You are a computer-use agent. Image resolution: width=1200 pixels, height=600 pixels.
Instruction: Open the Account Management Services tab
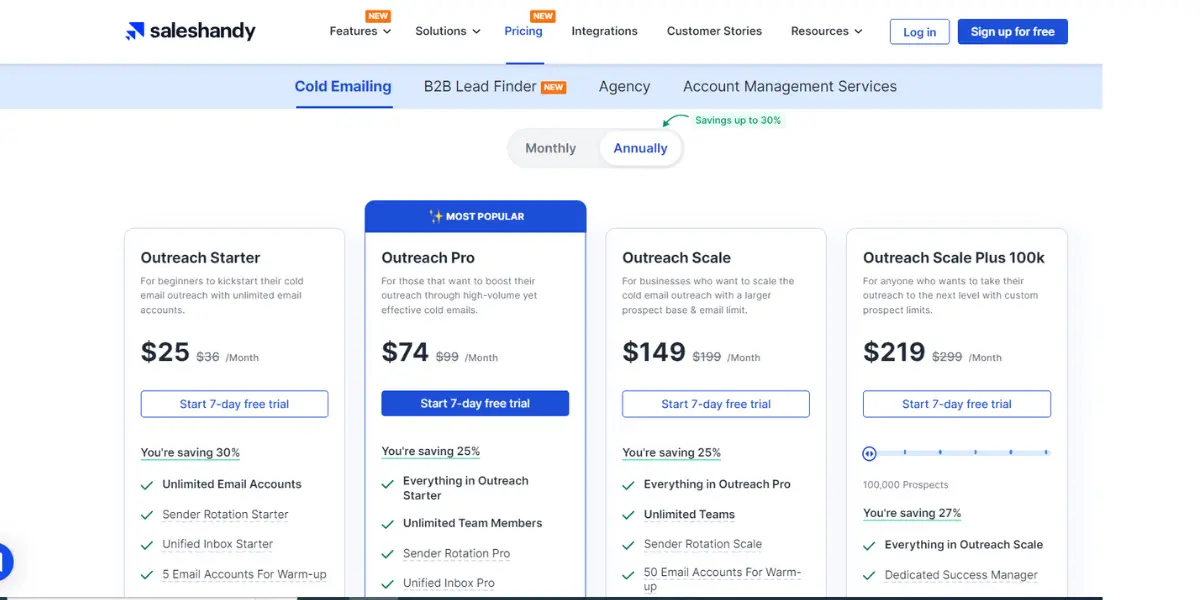click(x=790, y=86)
